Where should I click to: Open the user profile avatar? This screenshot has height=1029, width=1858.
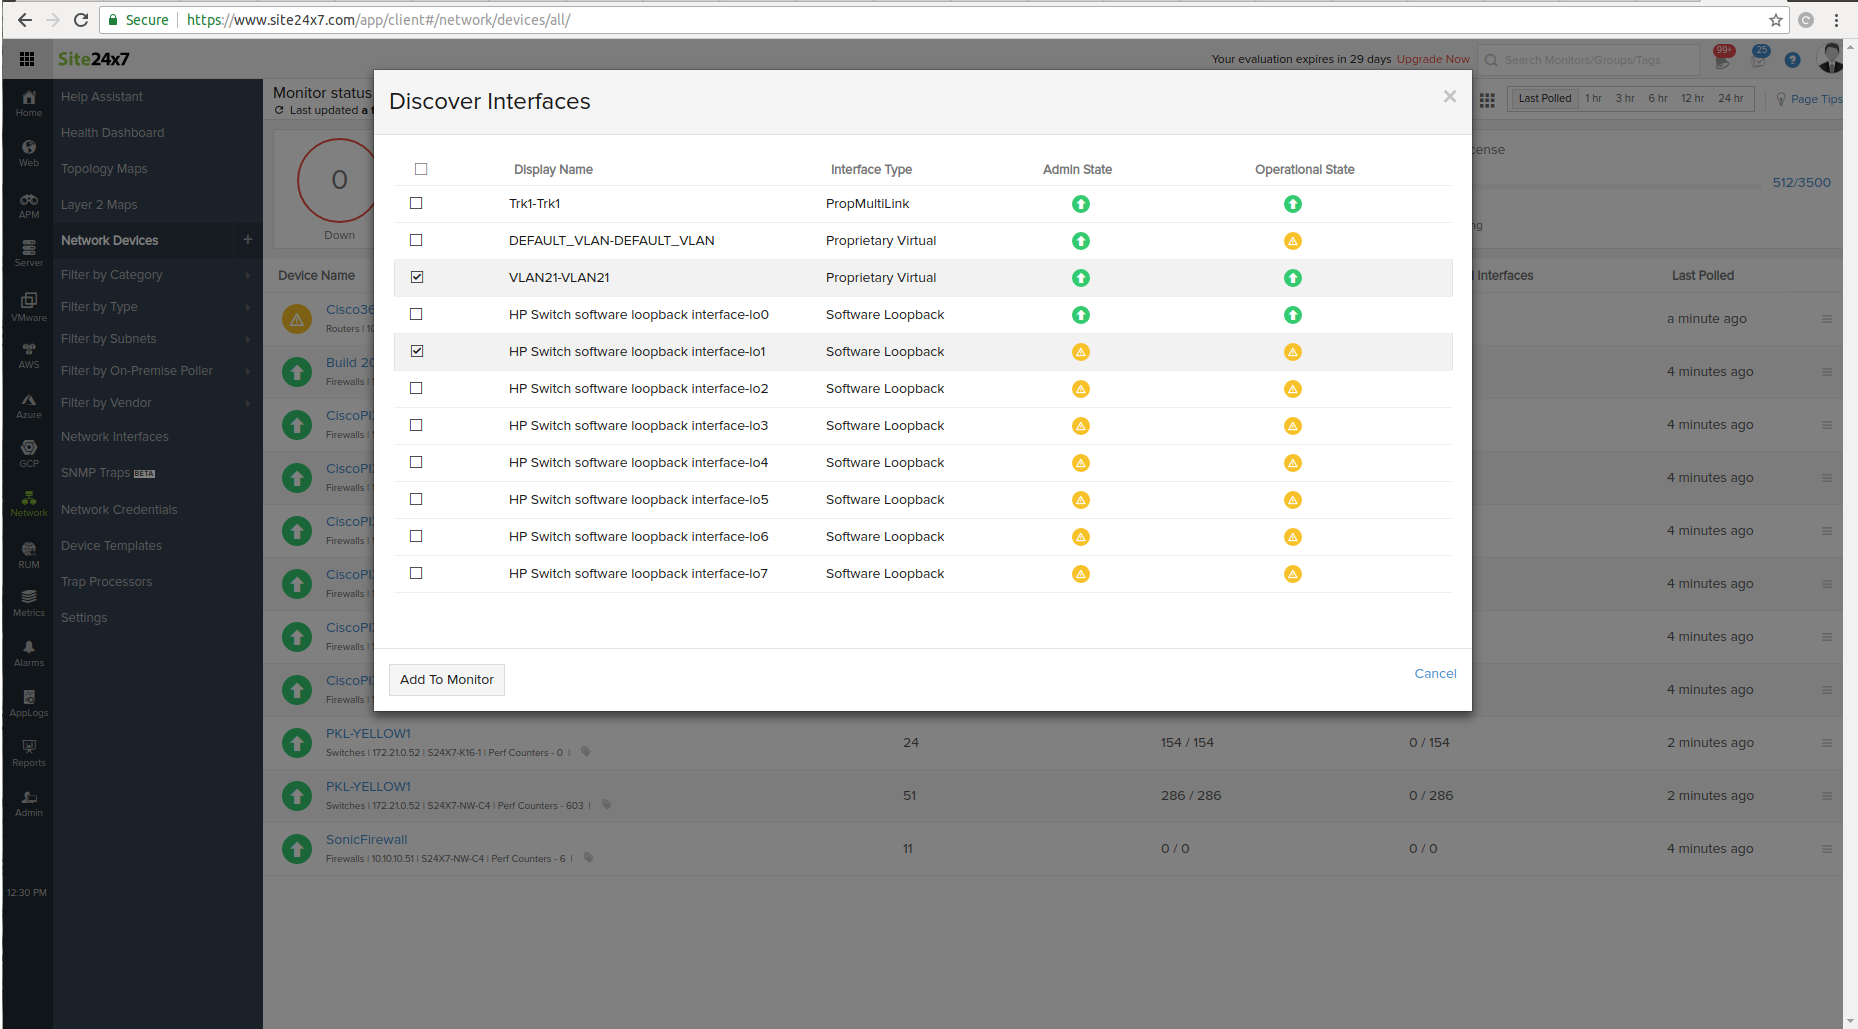point(1829,59)
